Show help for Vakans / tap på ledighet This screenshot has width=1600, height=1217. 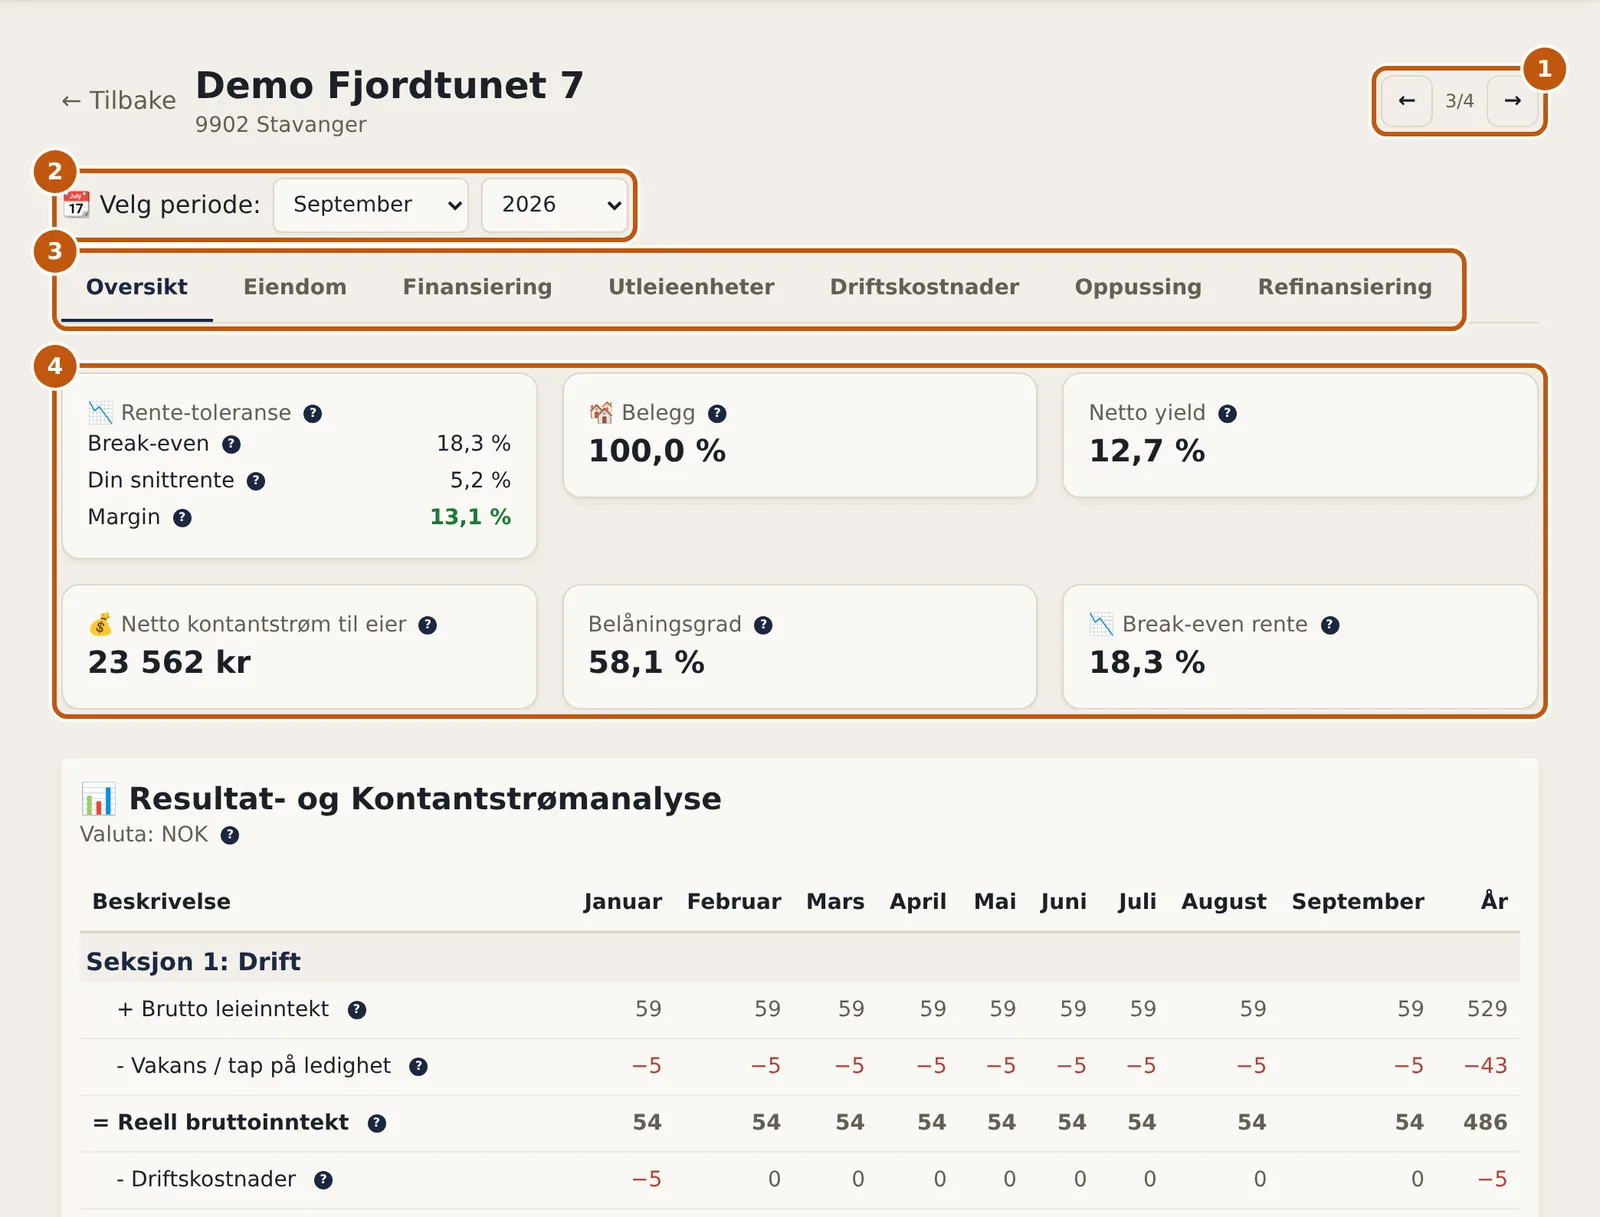419,1067
